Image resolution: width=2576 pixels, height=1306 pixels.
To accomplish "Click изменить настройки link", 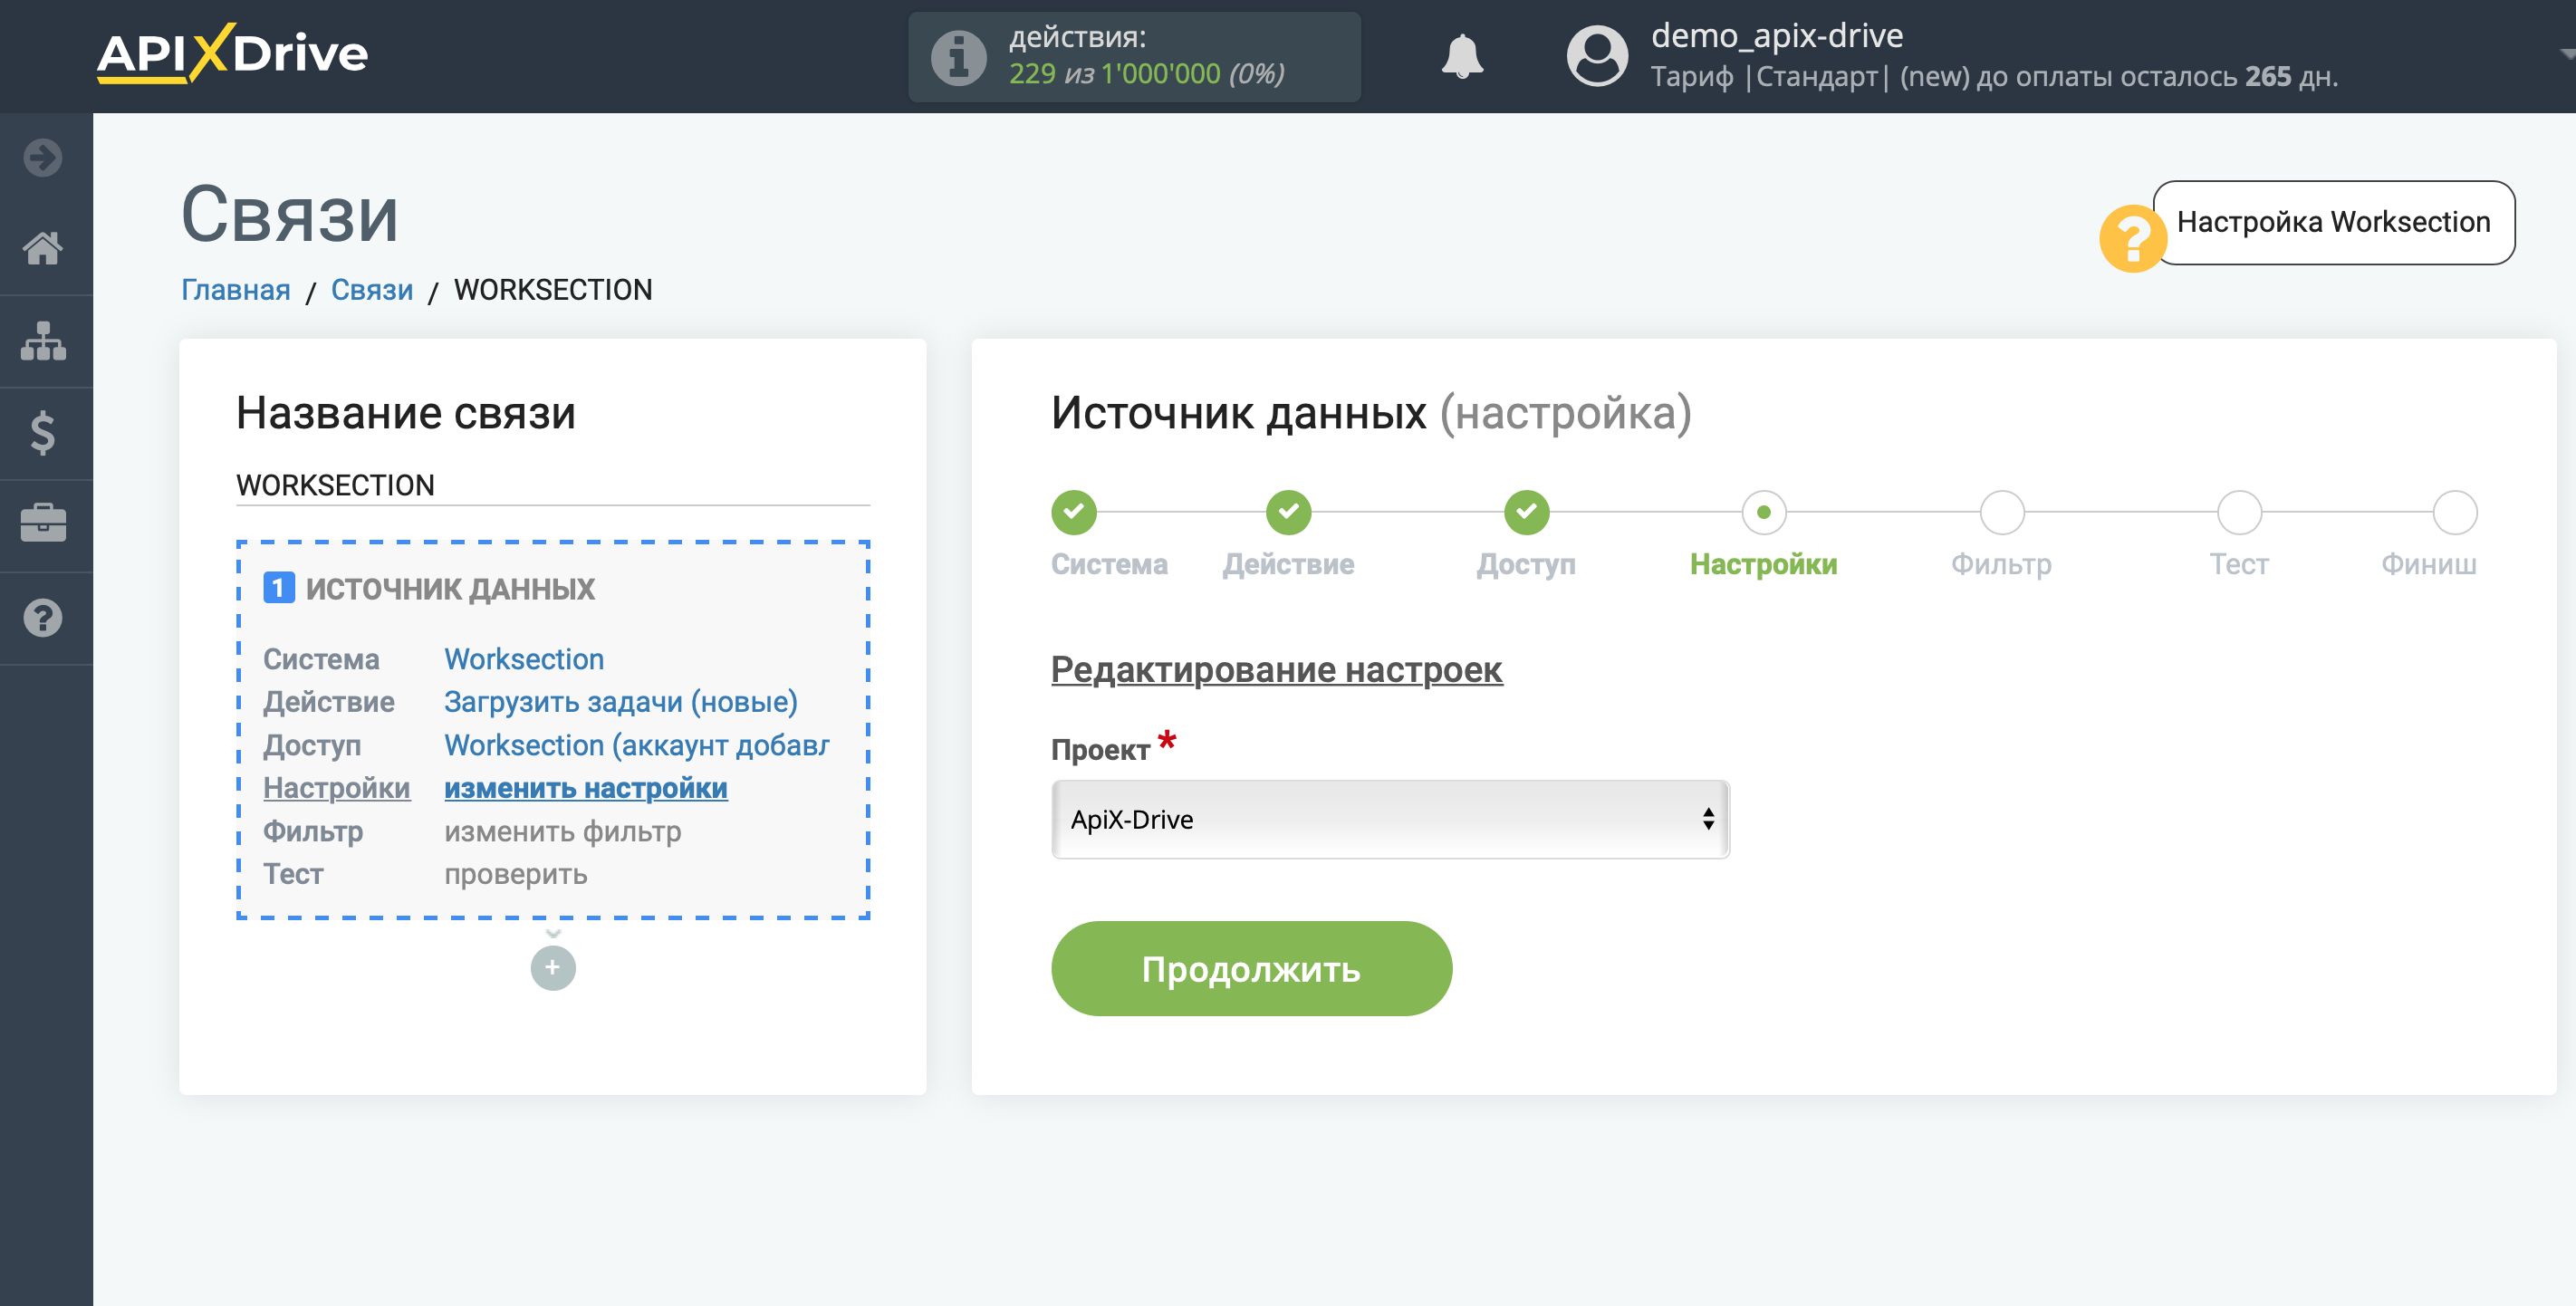I will (x=586, y=788).
